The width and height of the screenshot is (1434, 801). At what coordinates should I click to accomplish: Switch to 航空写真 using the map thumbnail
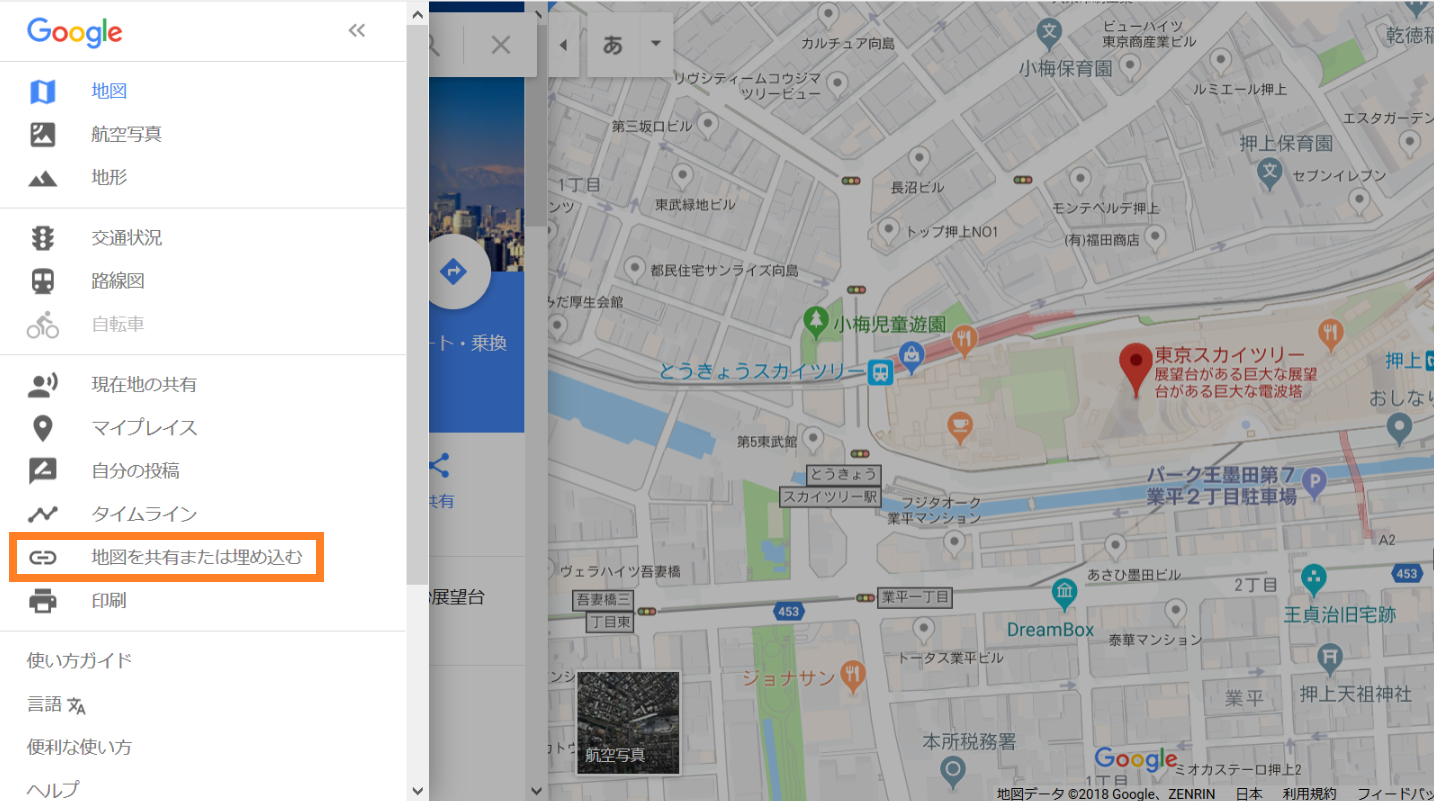628,723
